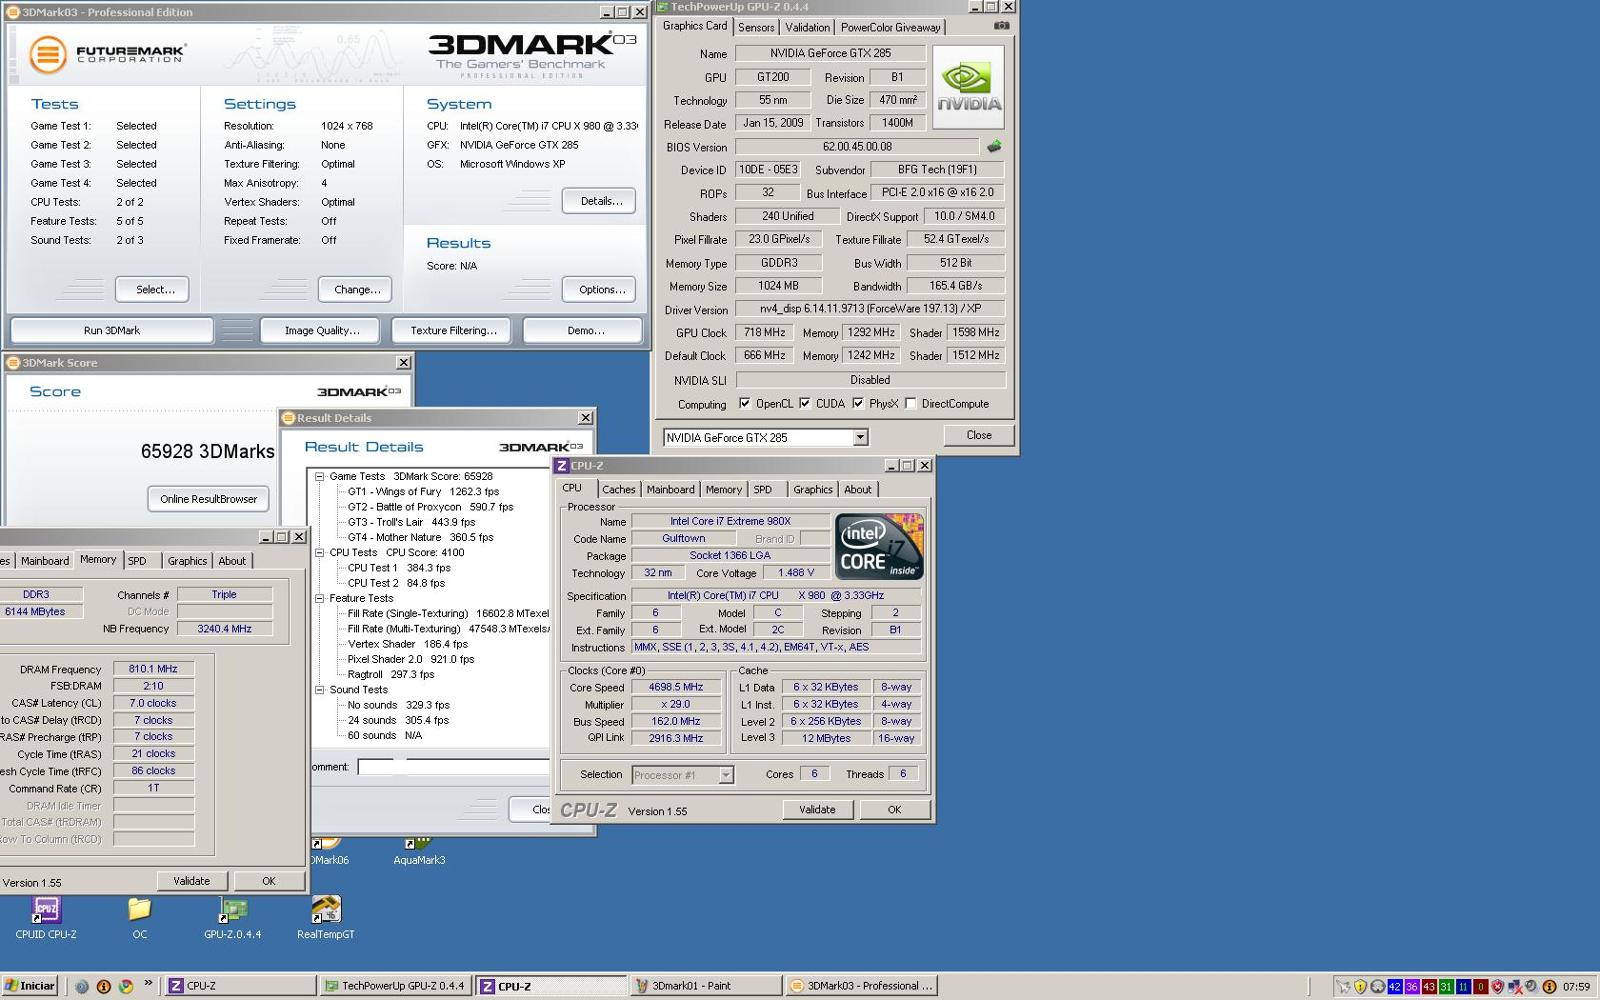Switch to 3Dmark01 - Paint taskbar item
Screen dimensions: 1600x1000
[x=704, y=986]
